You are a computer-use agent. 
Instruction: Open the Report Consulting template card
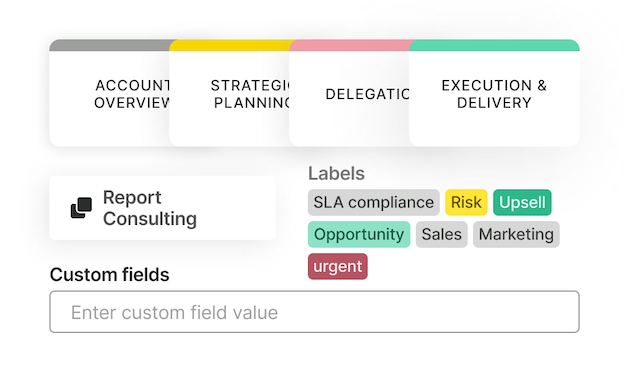click(x=162, y=208)
